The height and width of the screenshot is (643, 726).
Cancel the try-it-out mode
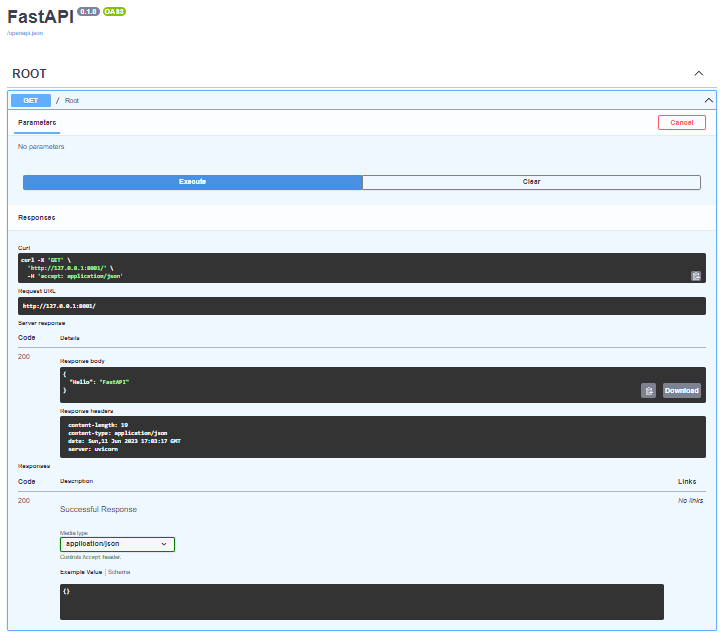click(682, 123)
